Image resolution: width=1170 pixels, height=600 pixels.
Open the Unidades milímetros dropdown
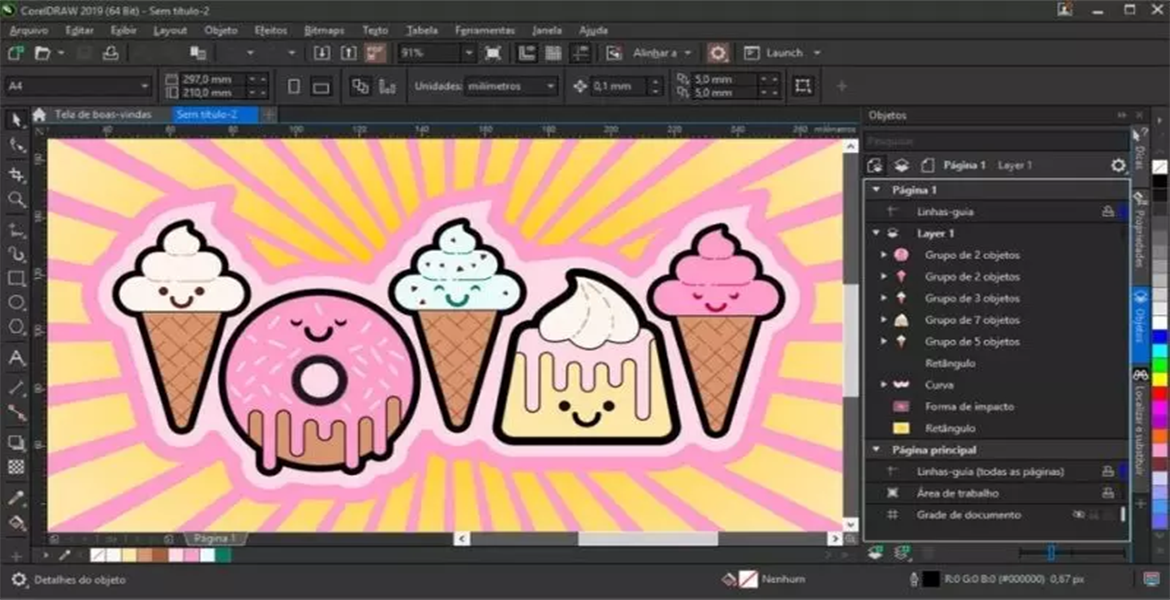511,87
